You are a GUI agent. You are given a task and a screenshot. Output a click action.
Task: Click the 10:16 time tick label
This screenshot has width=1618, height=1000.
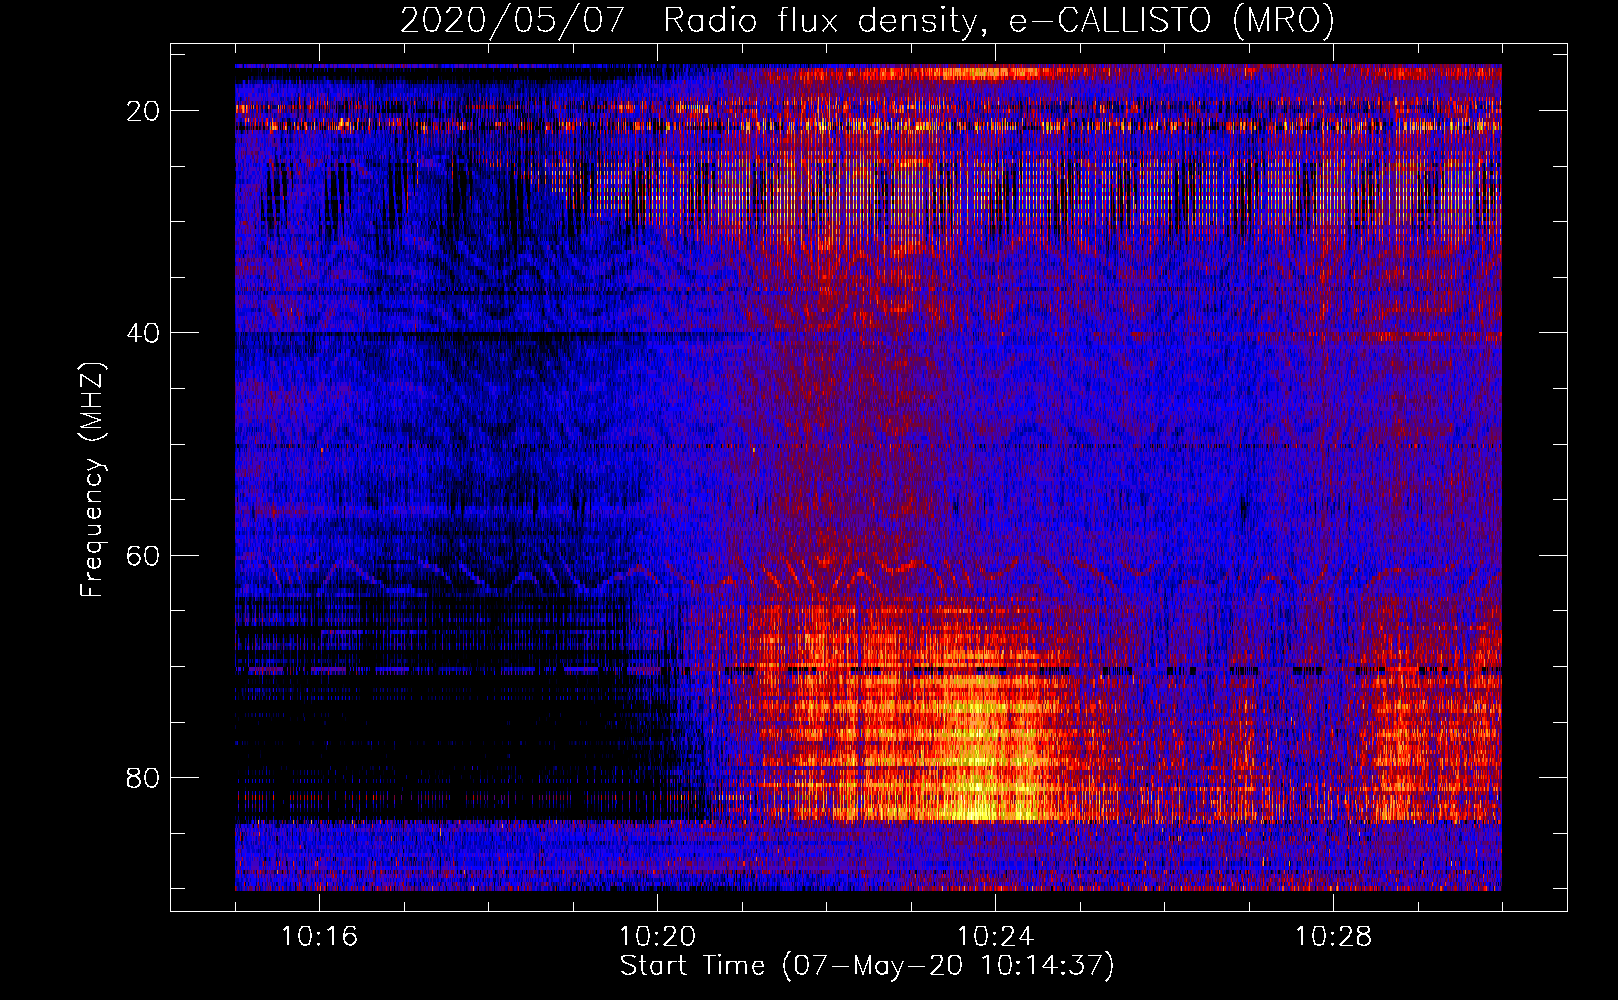319,937
